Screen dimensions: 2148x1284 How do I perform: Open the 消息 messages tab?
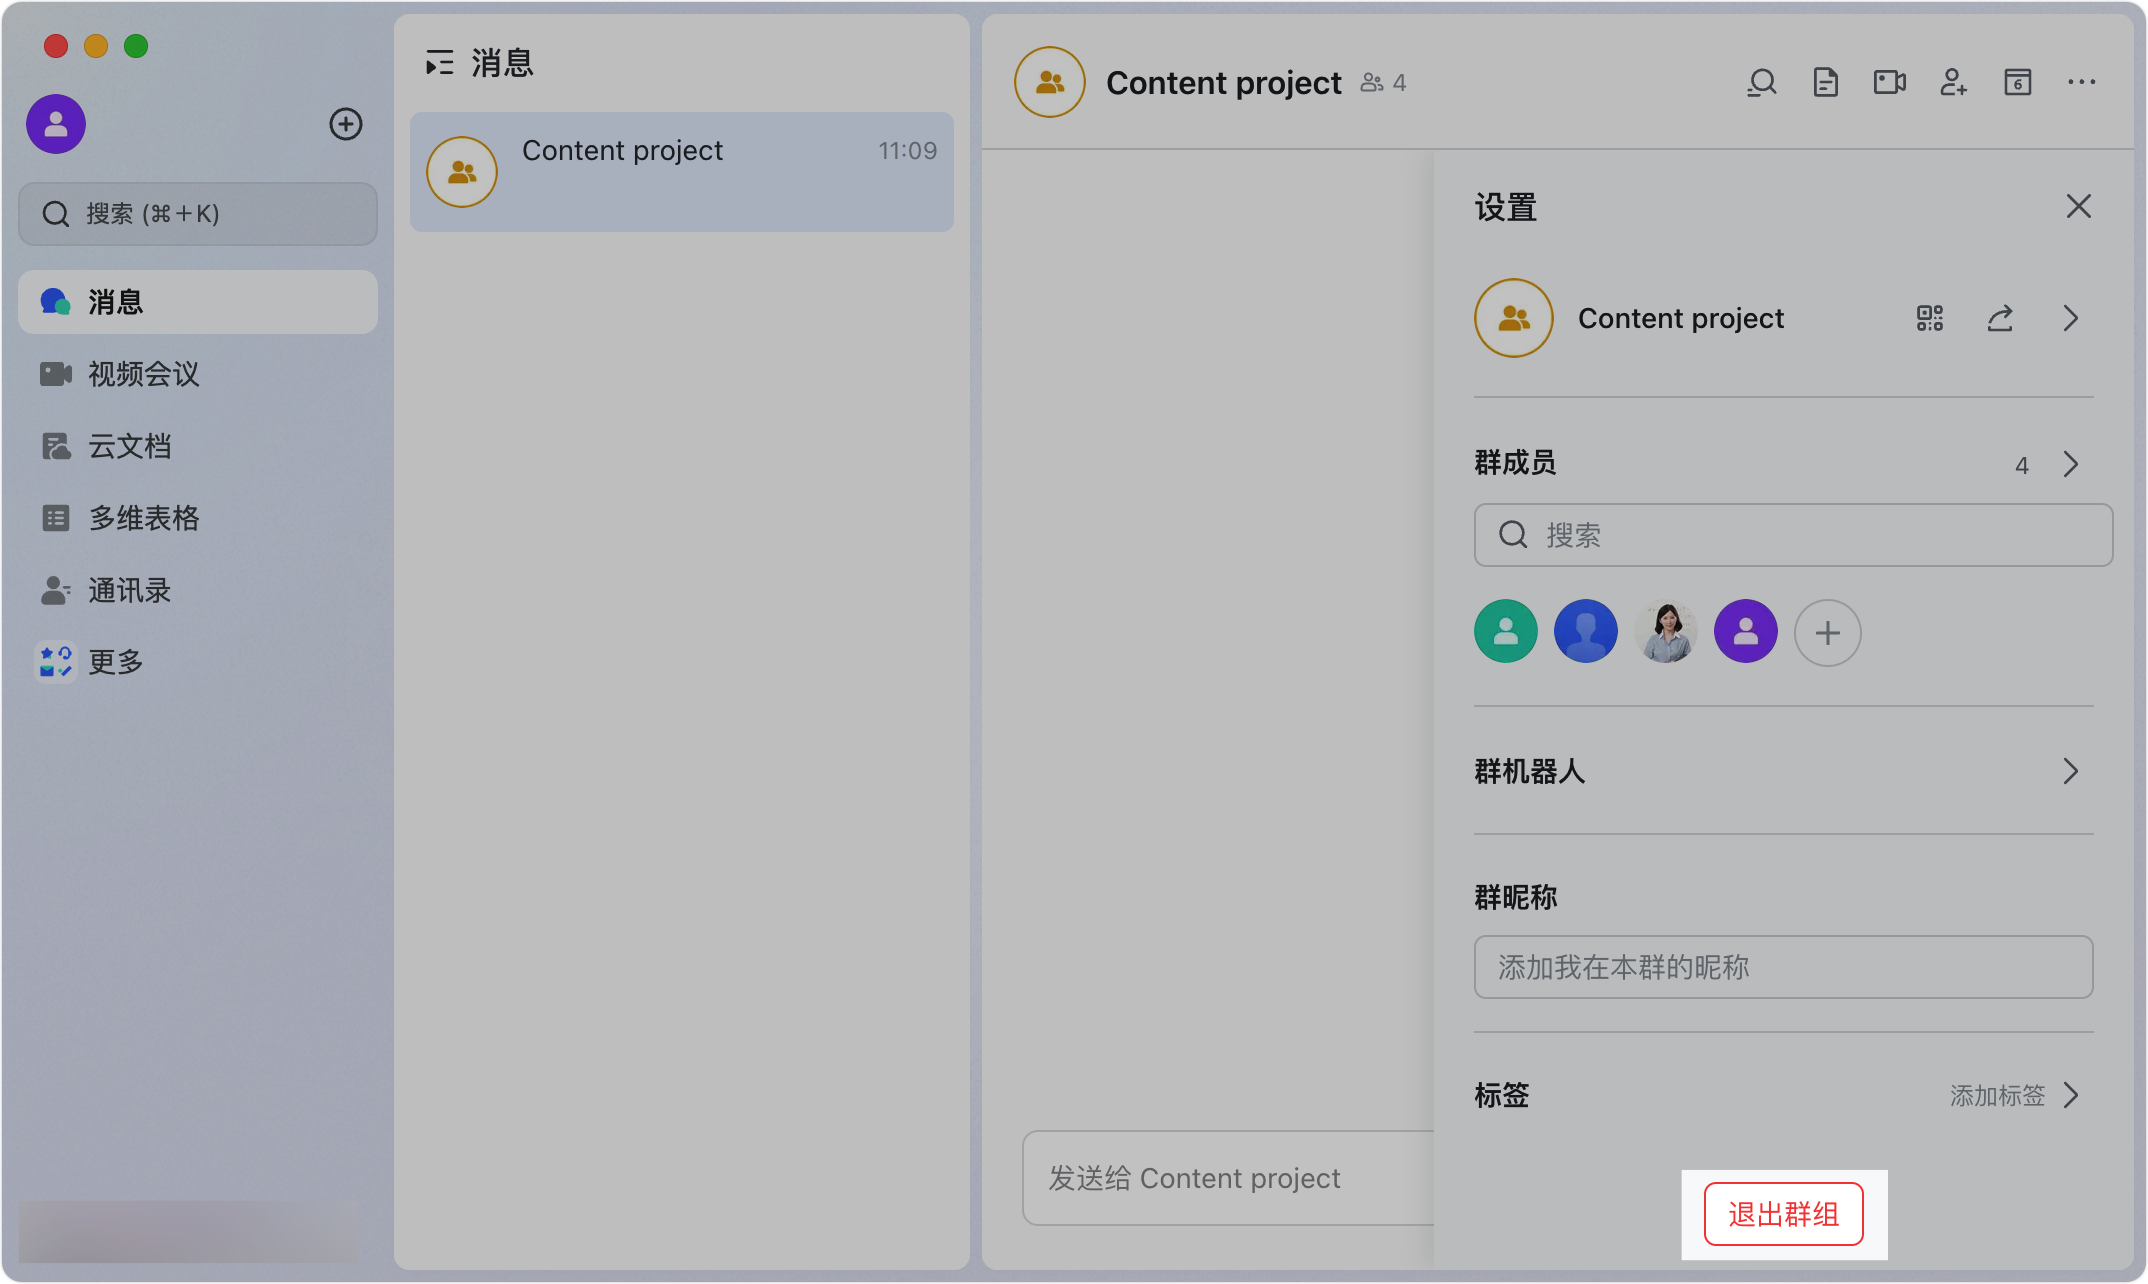coord(198,302)
